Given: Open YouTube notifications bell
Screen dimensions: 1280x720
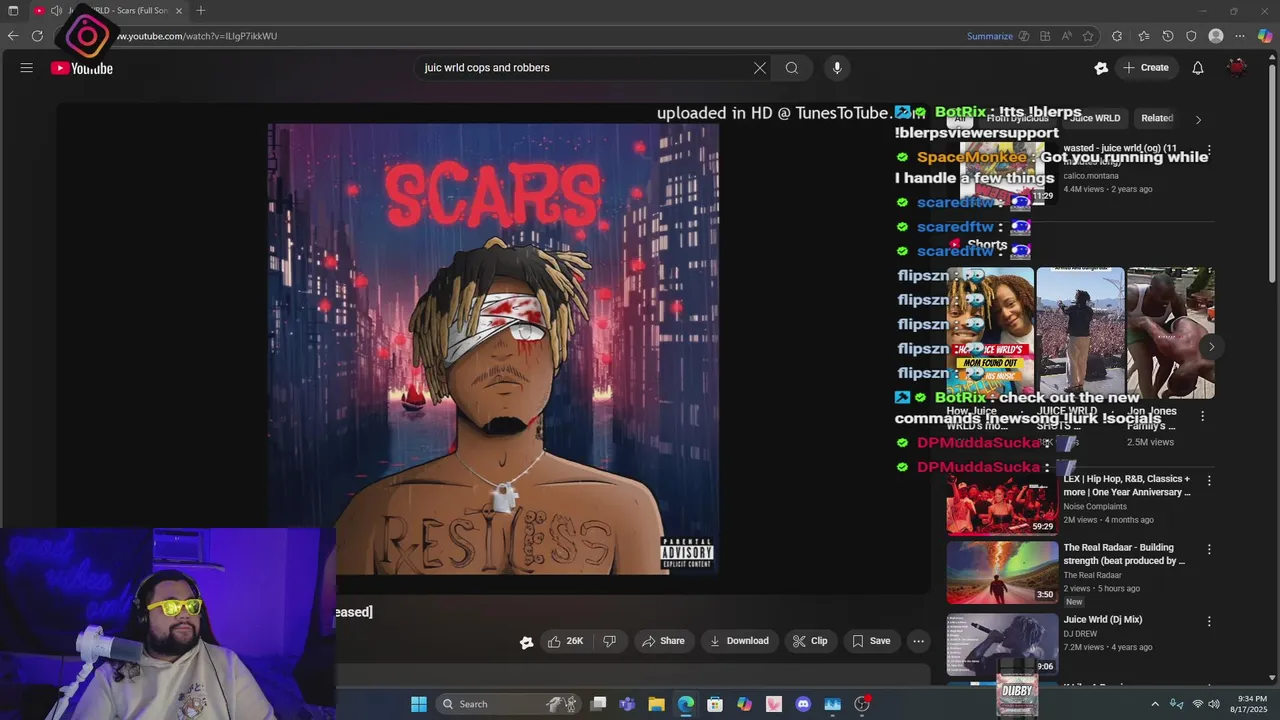Looking at the screenshot, I should (x=1198, y=68).
